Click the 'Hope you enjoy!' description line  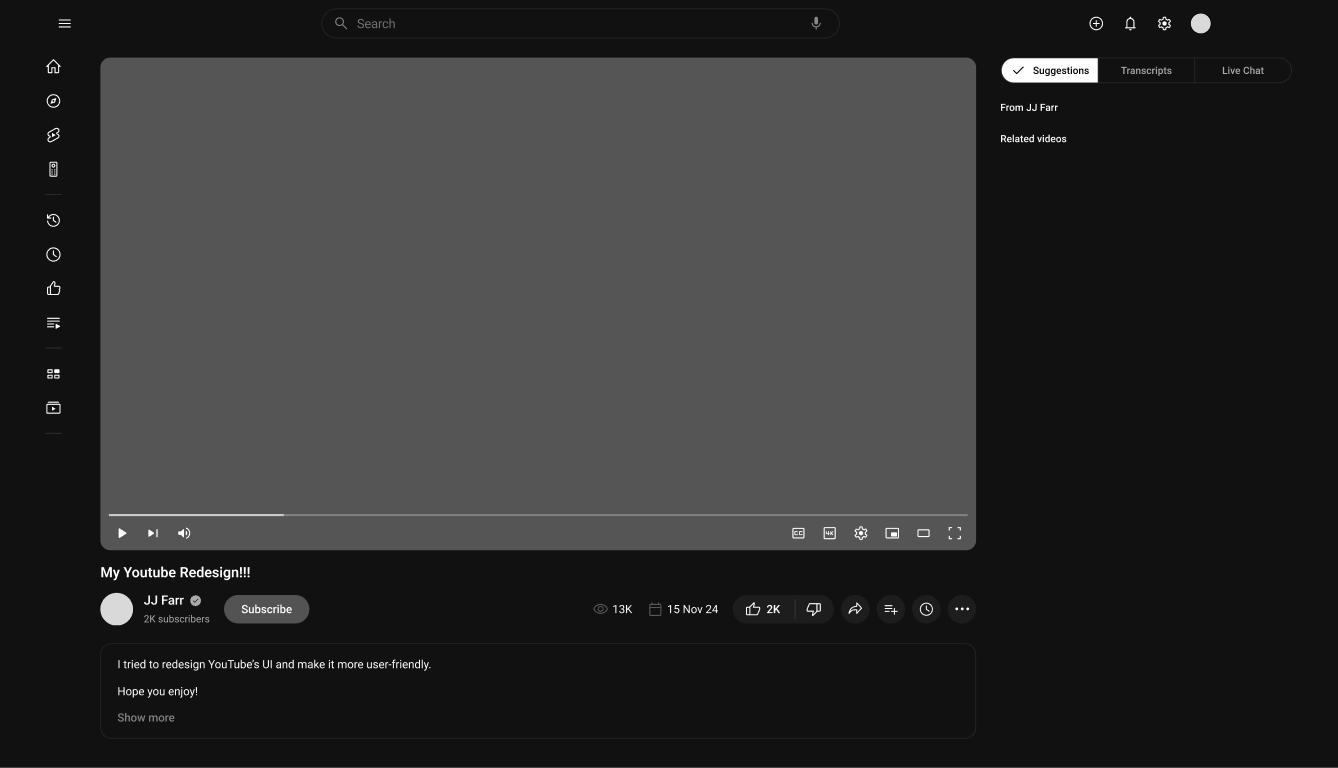(x=158, y=691)
